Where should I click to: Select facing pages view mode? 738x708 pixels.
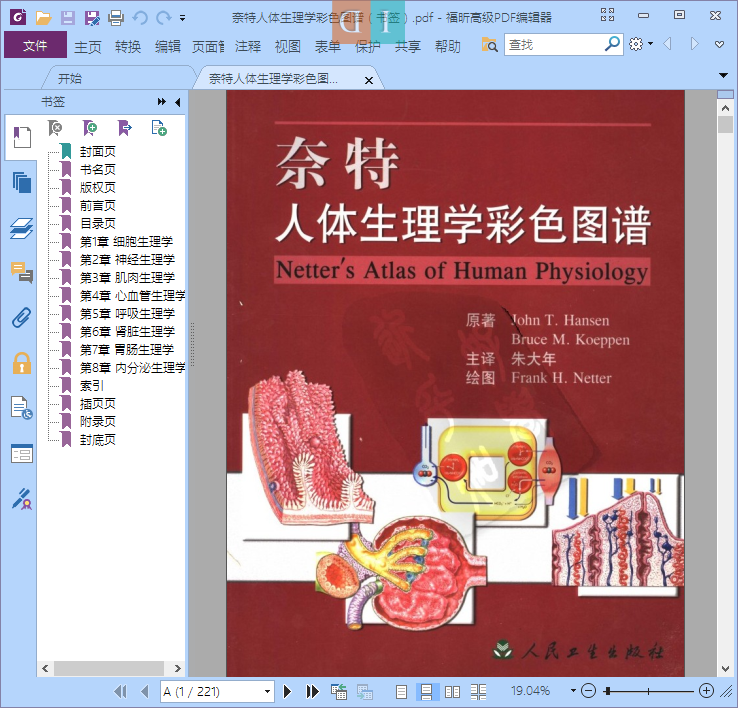(452, 692)
